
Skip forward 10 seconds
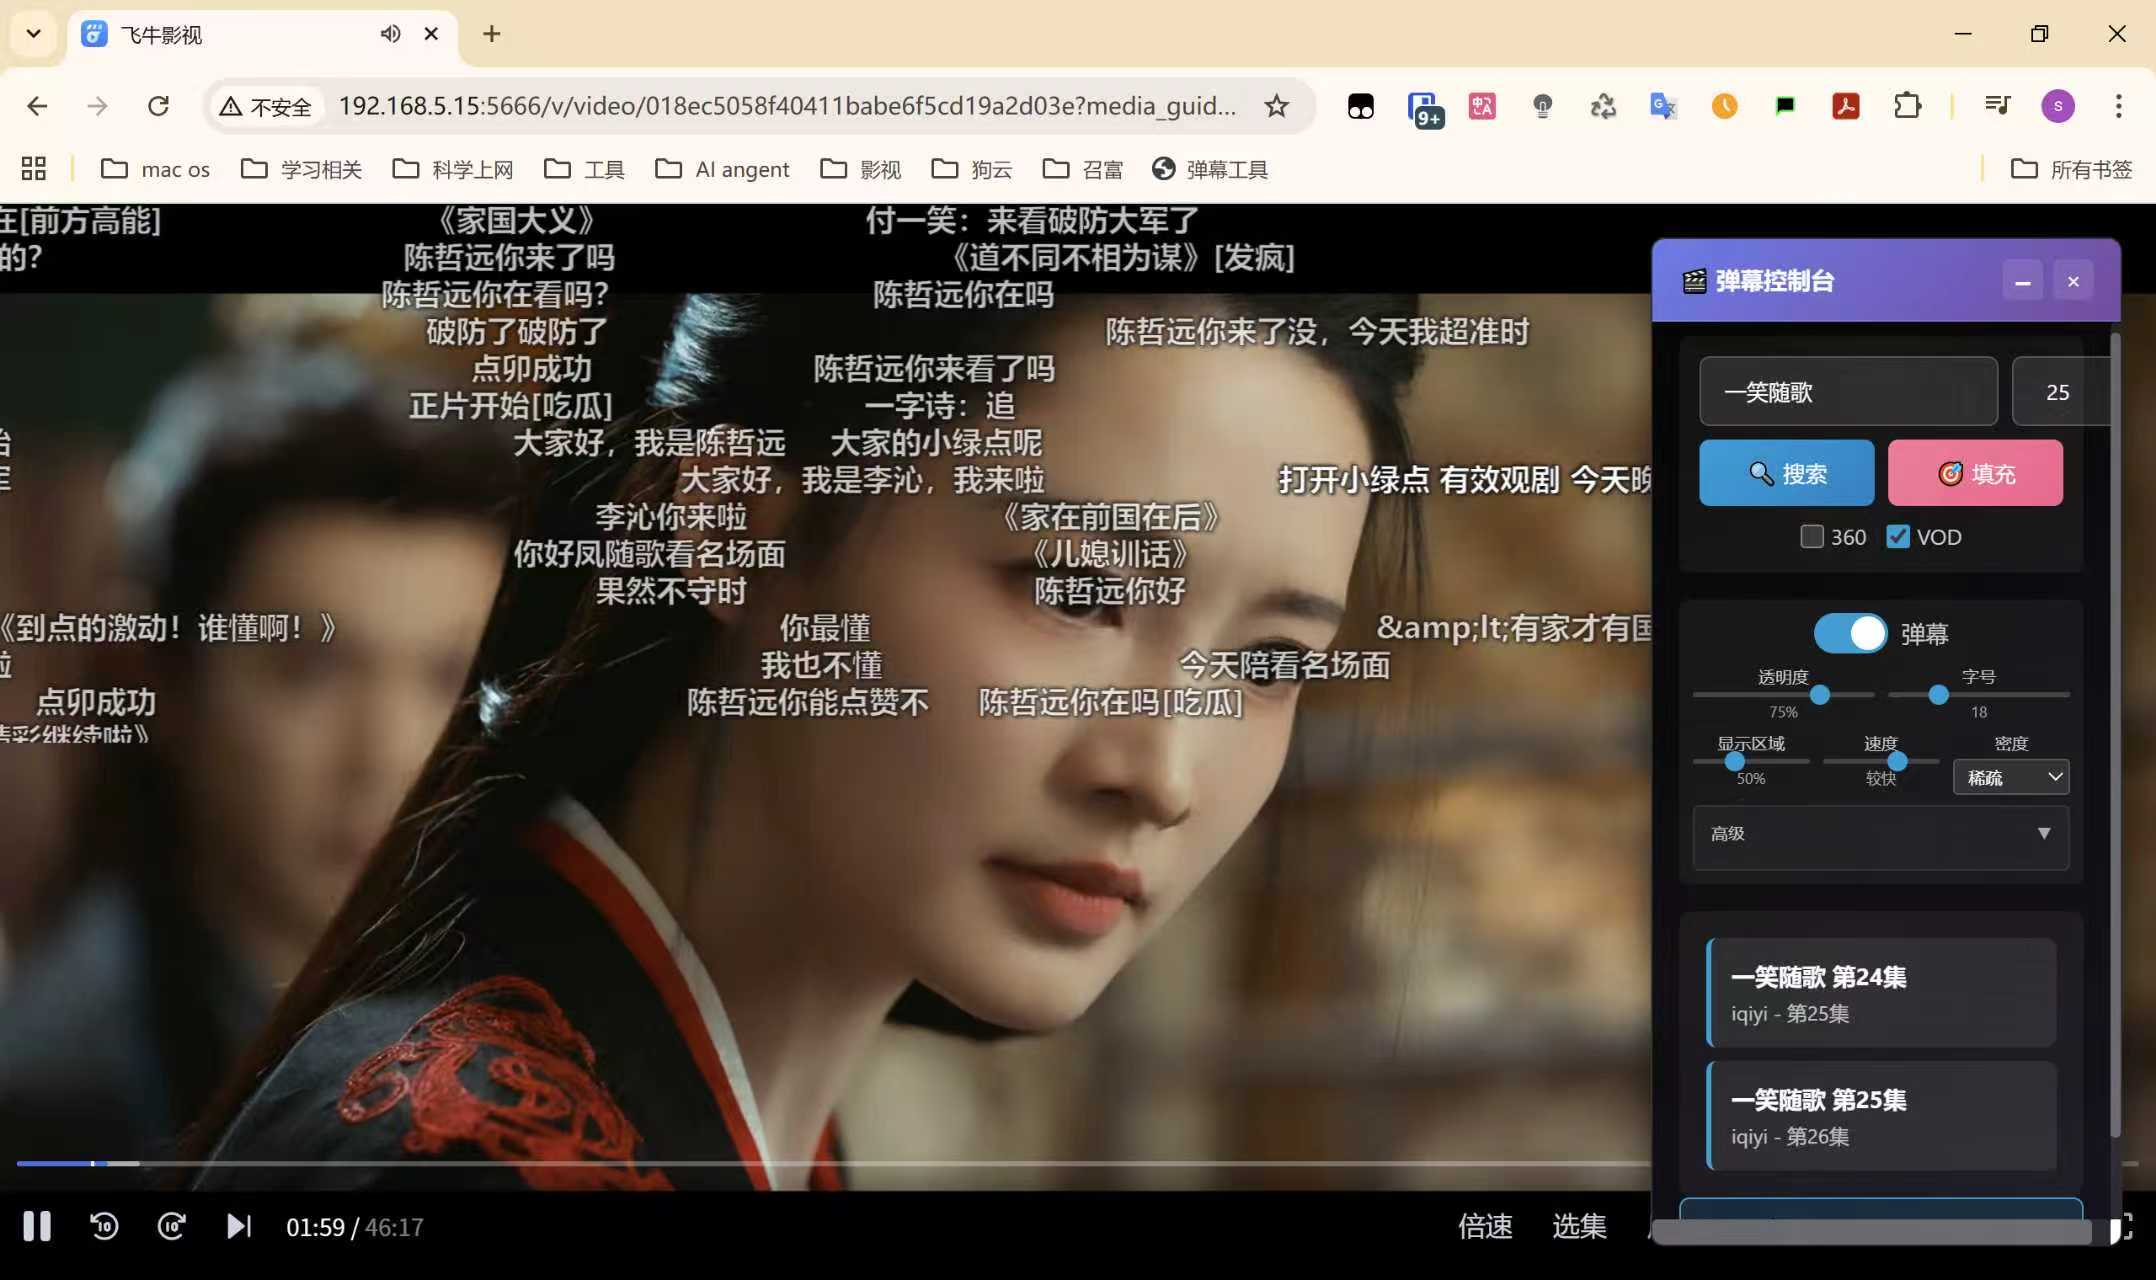click(171, 1226)
